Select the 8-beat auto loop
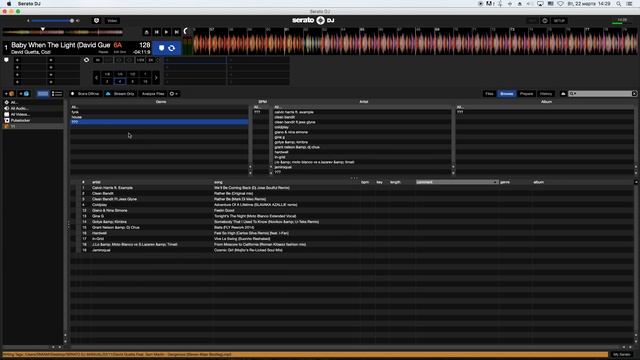The height and width of the screenshot is (360, 640). [133, 82]
